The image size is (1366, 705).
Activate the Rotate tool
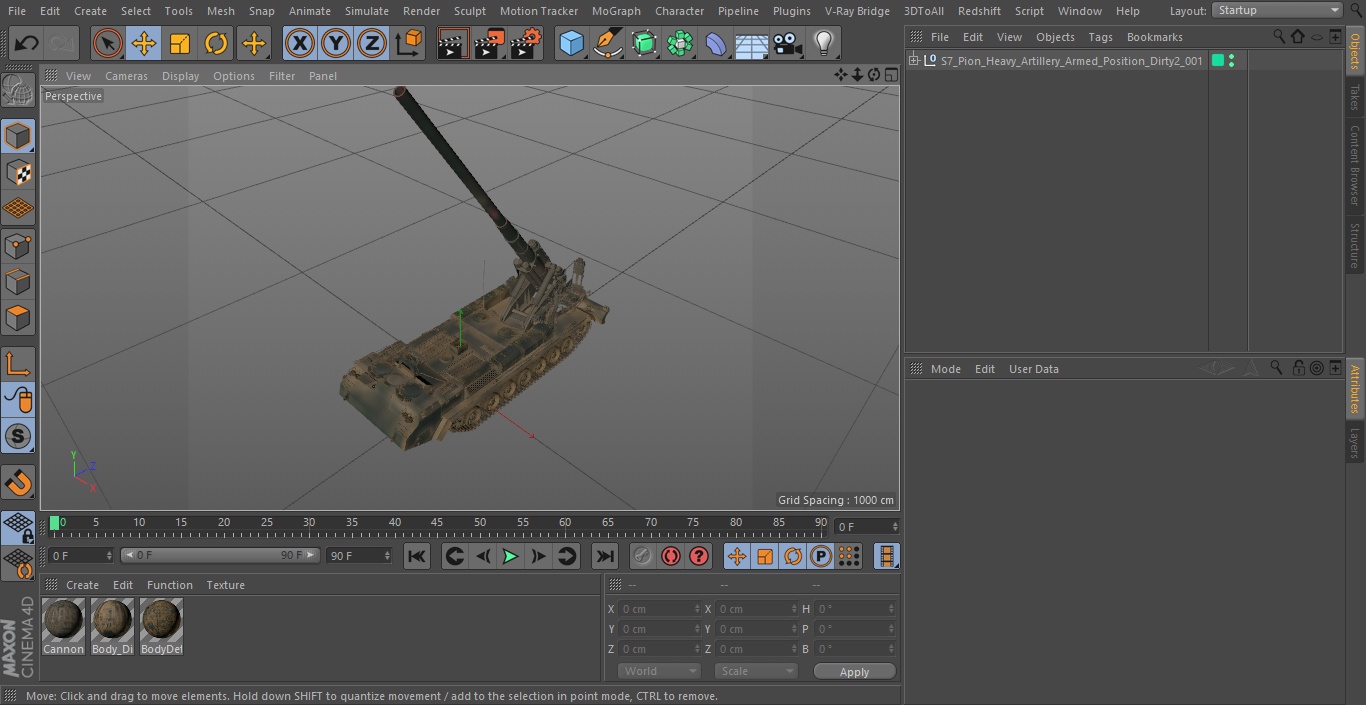pyautogui.click(x=216, y=43)
